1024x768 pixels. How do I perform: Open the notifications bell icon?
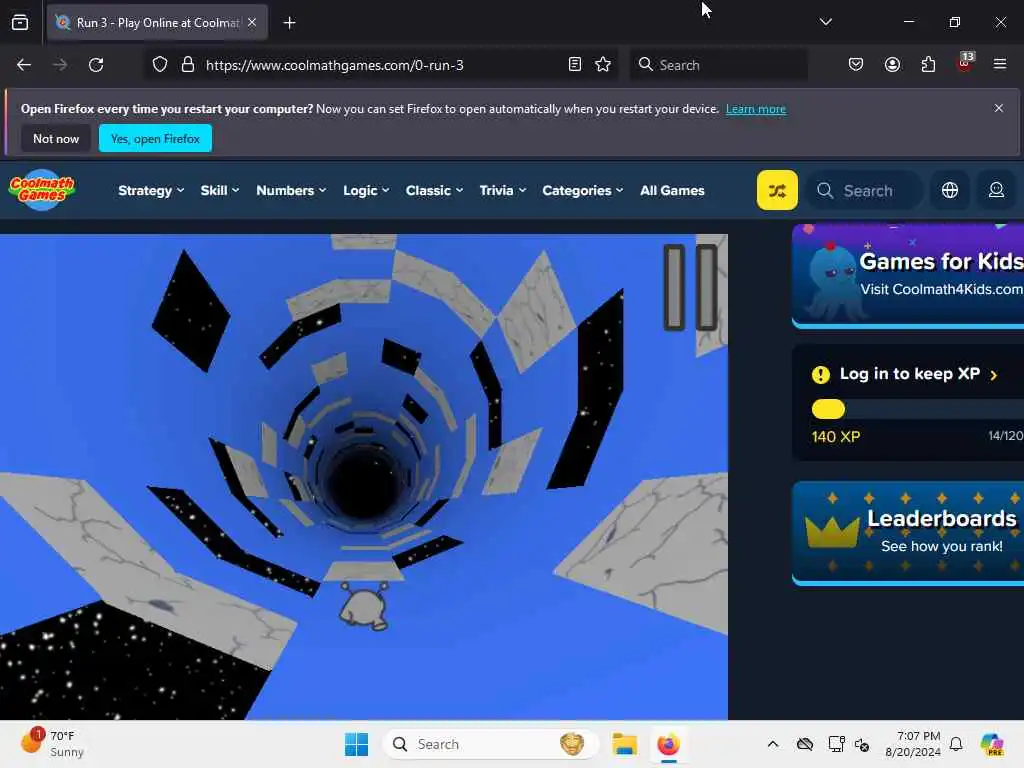[956, 744]
